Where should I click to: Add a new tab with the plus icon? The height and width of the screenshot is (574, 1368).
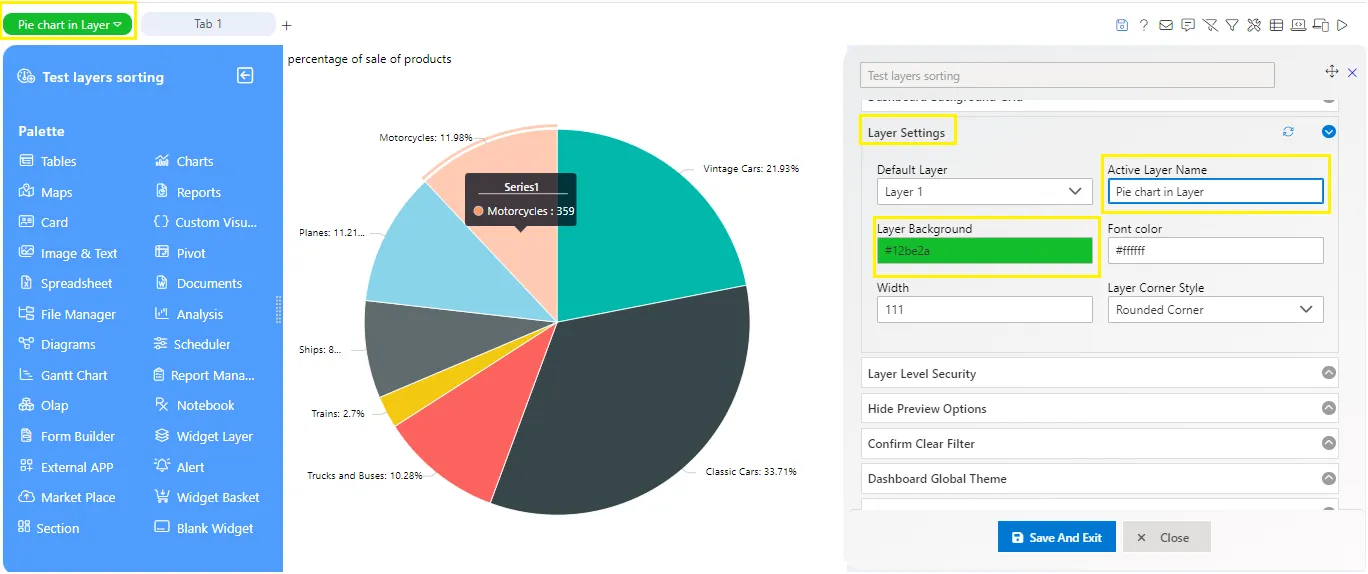click(x=287, y=25)
